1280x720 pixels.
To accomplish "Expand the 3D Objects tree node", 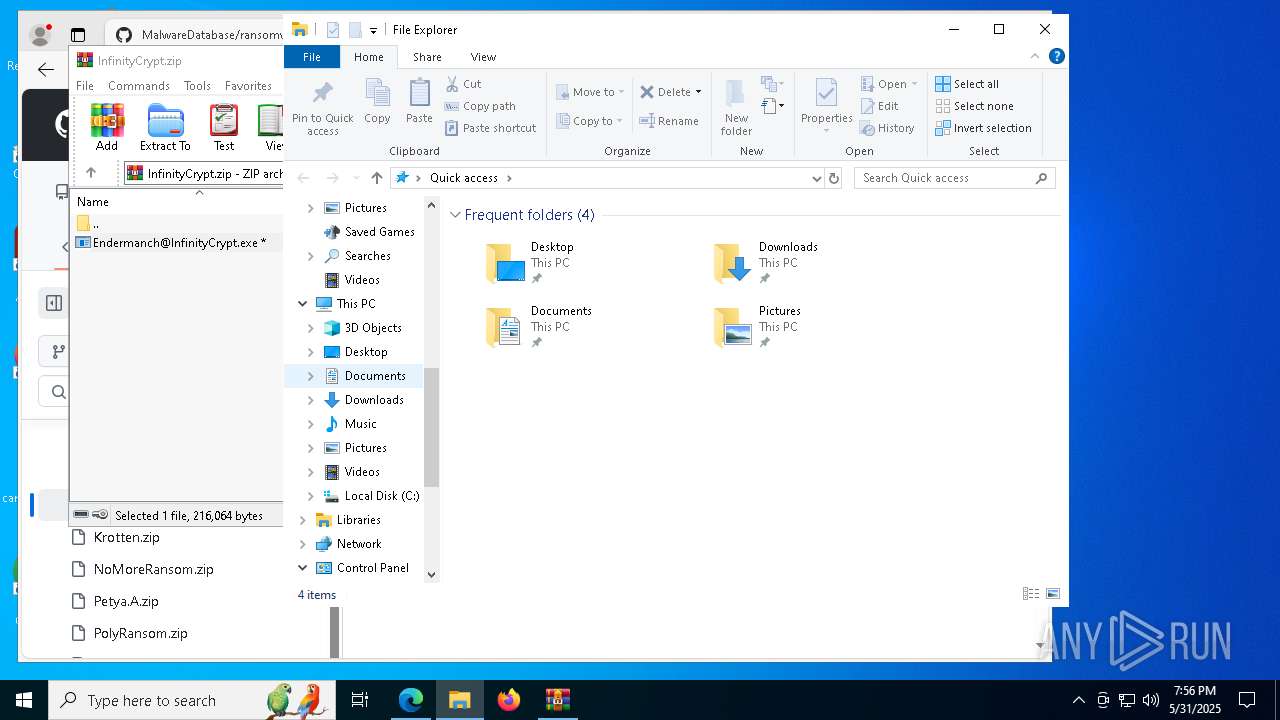I will click(x=311, y=328).
